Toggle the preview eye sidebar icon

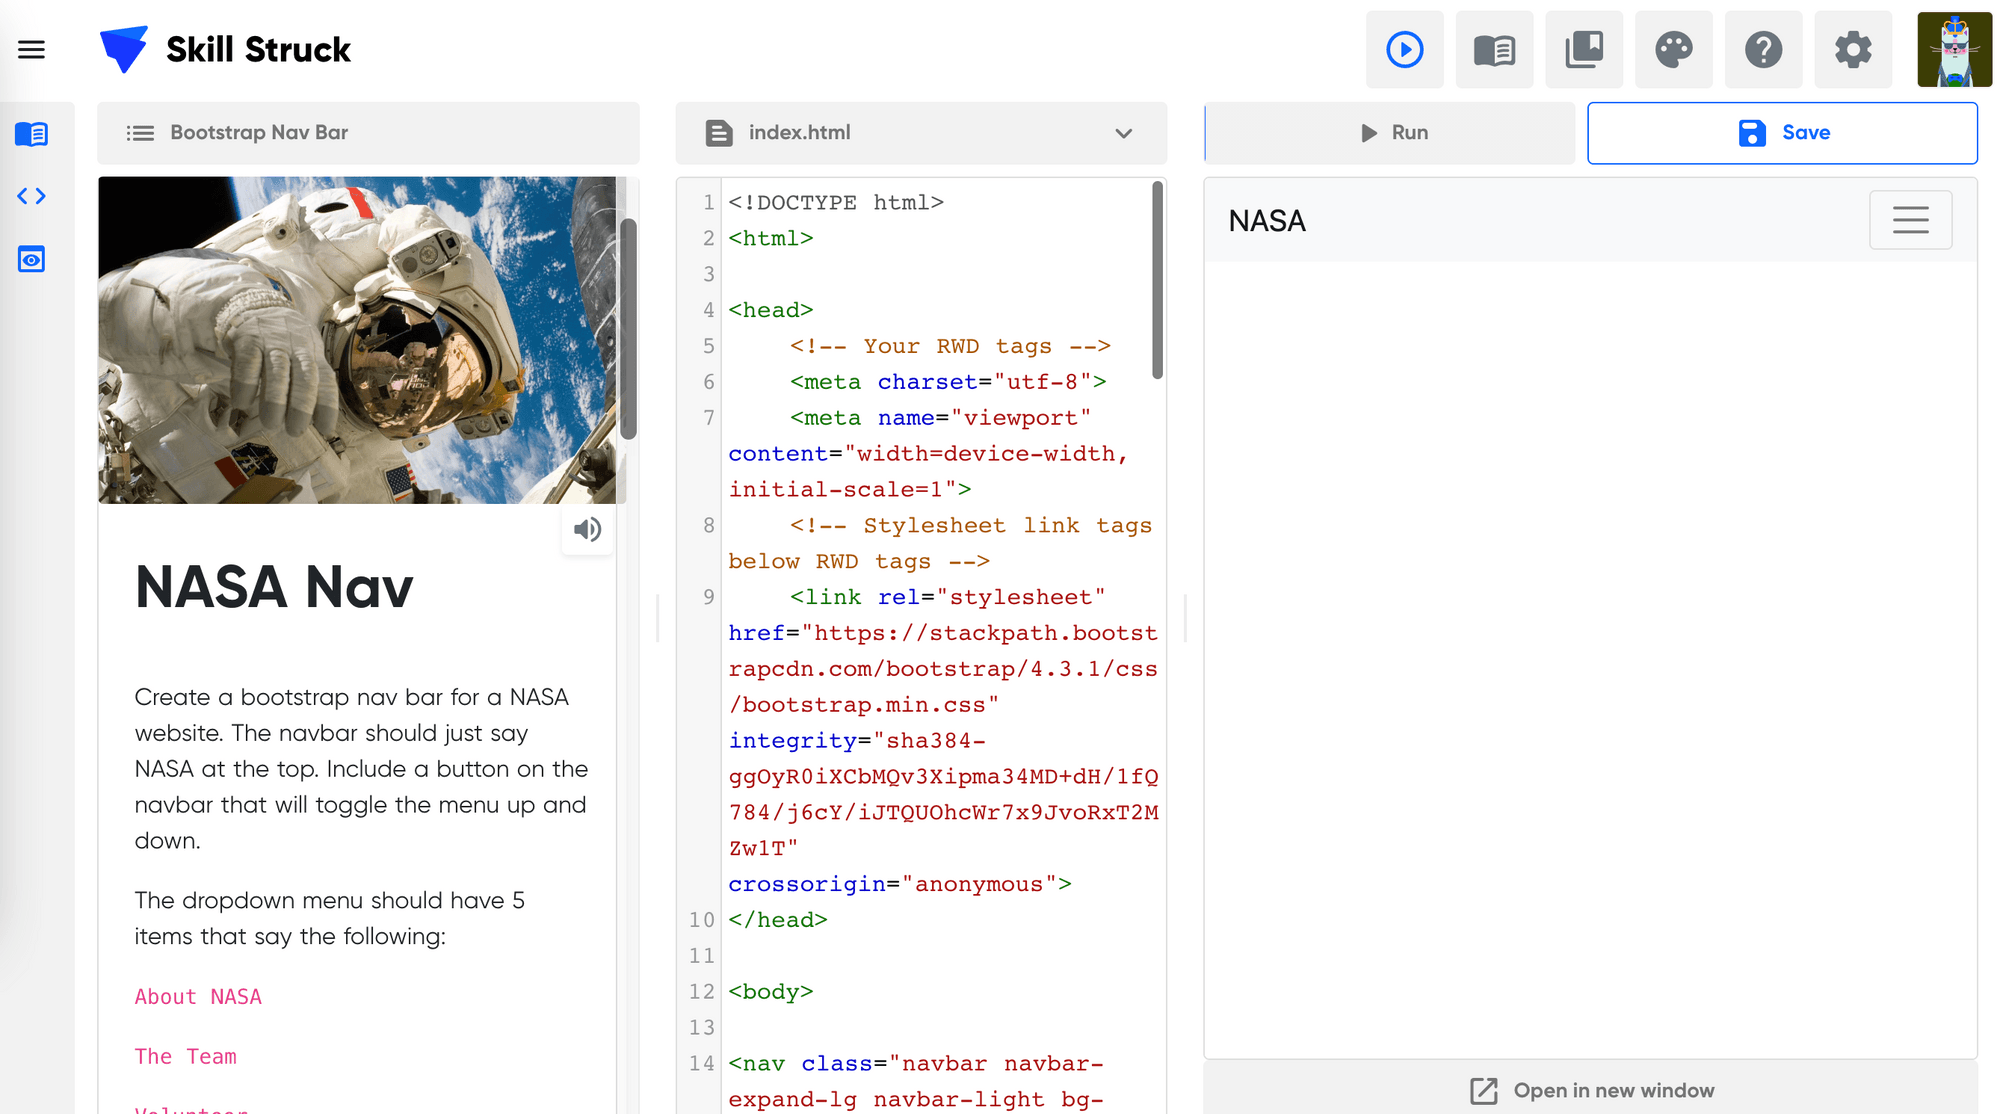[x=32, y=260]
